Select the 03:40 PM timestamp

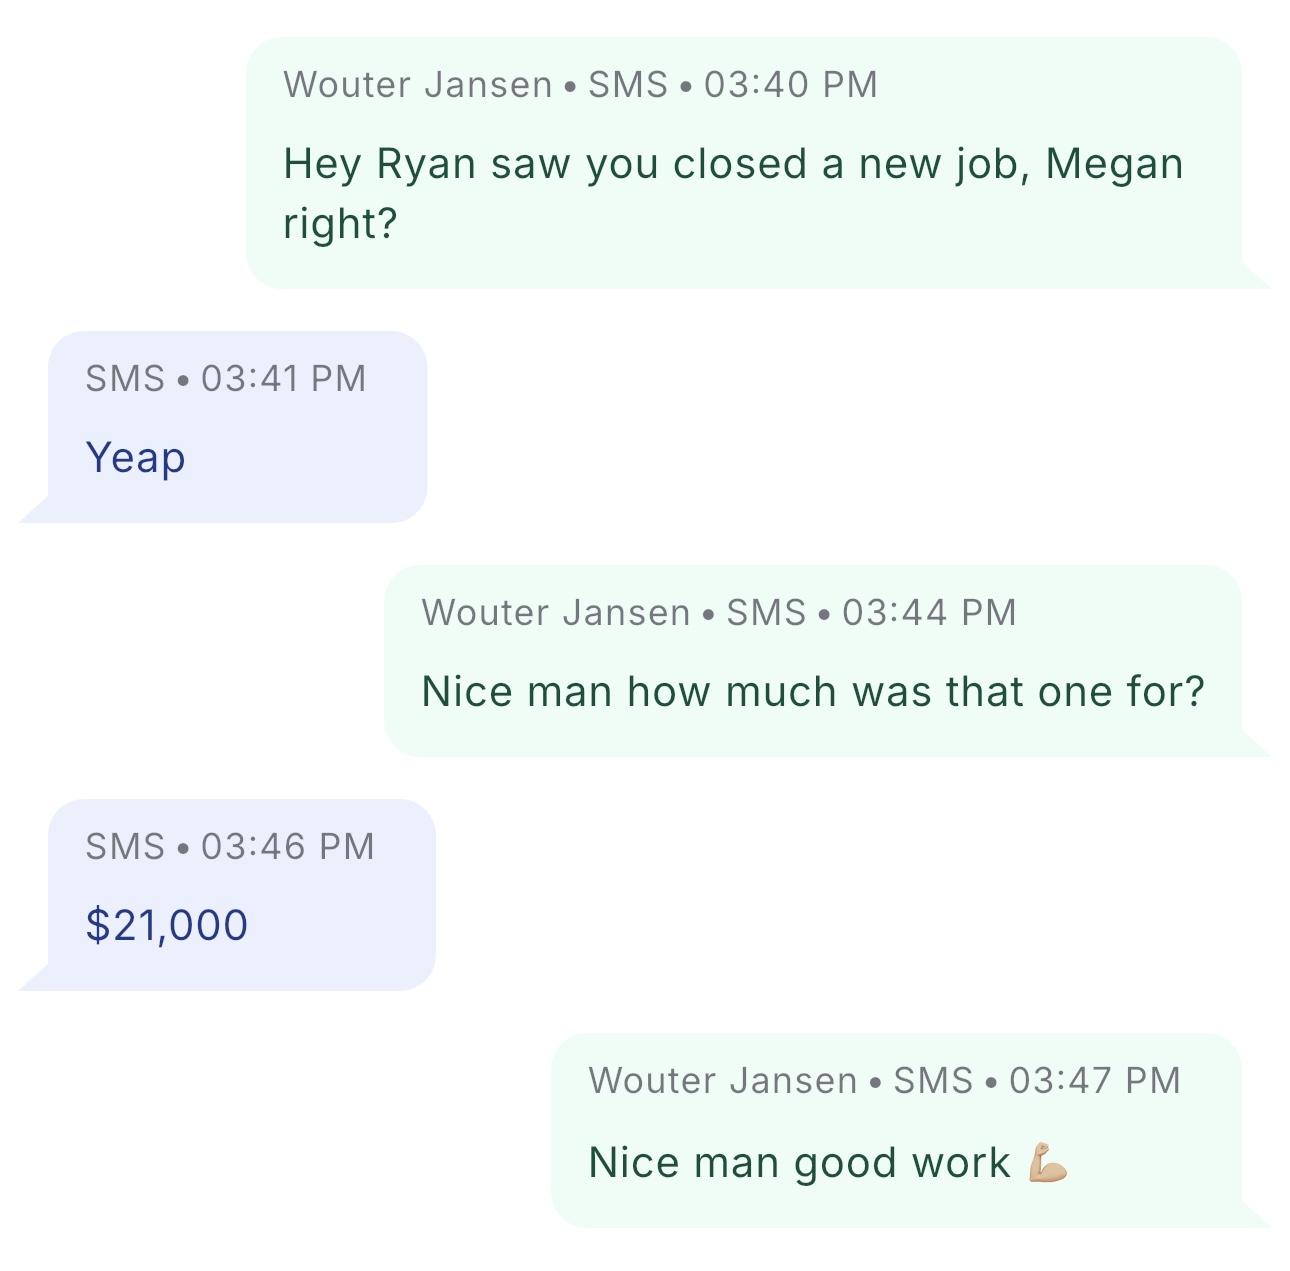(x=790, y=85)
